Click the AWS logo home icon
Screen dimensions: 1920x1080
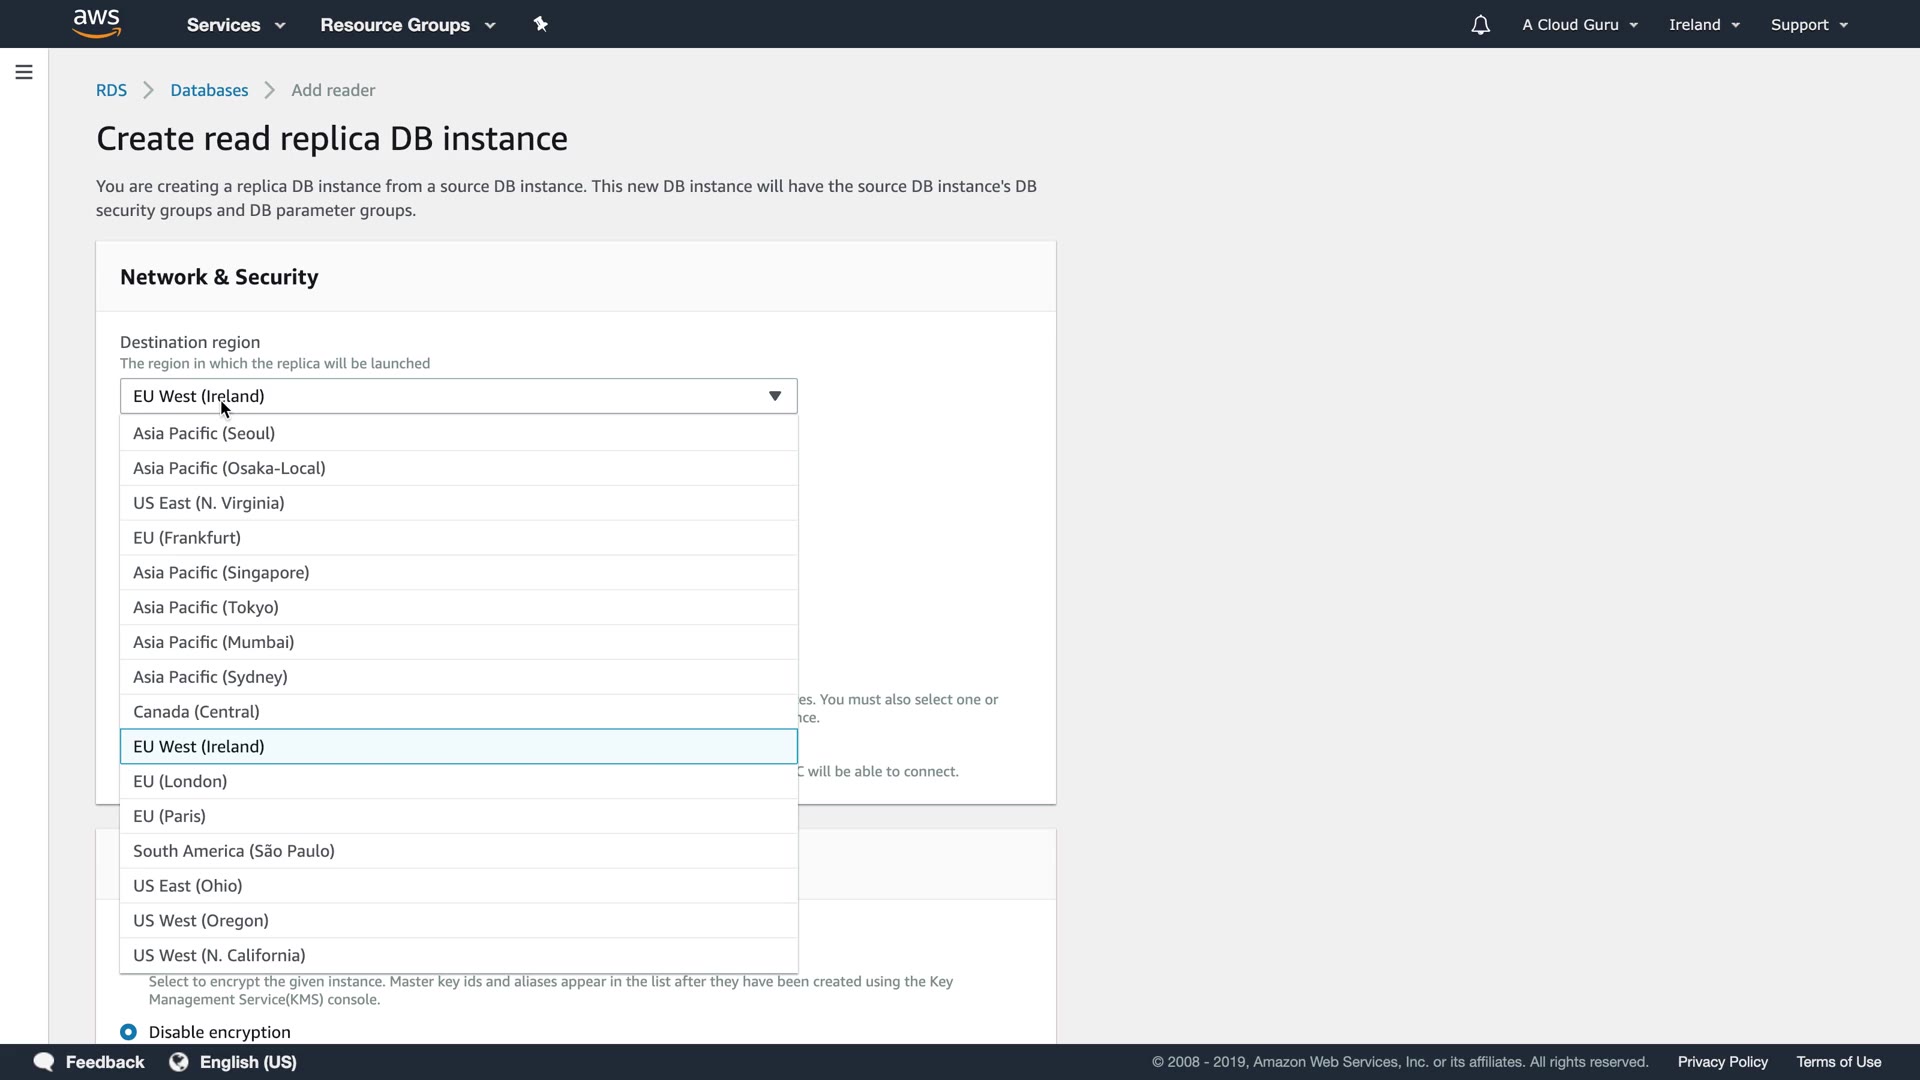point(97,23)
